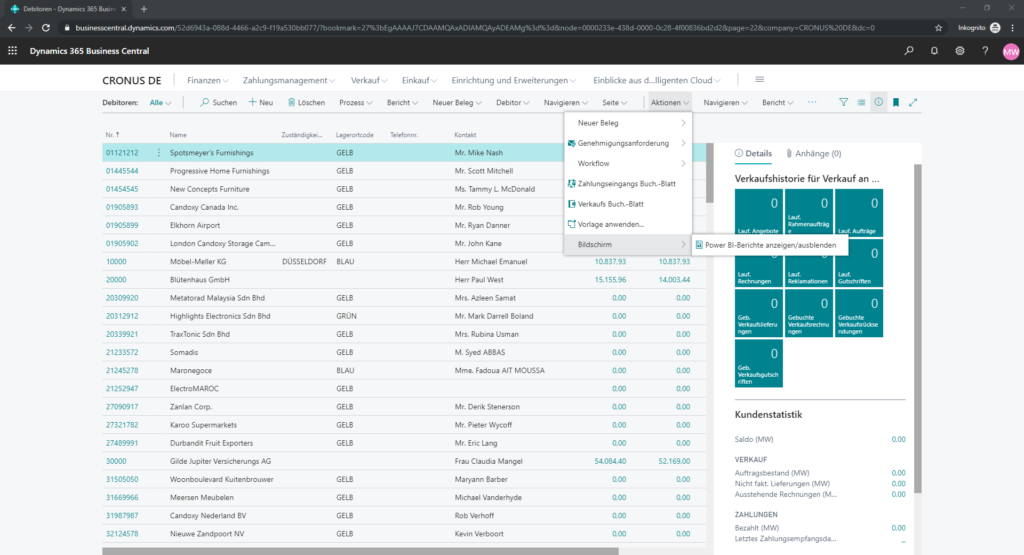Expand Finanzen navigation menu

[x=208, y=80]
